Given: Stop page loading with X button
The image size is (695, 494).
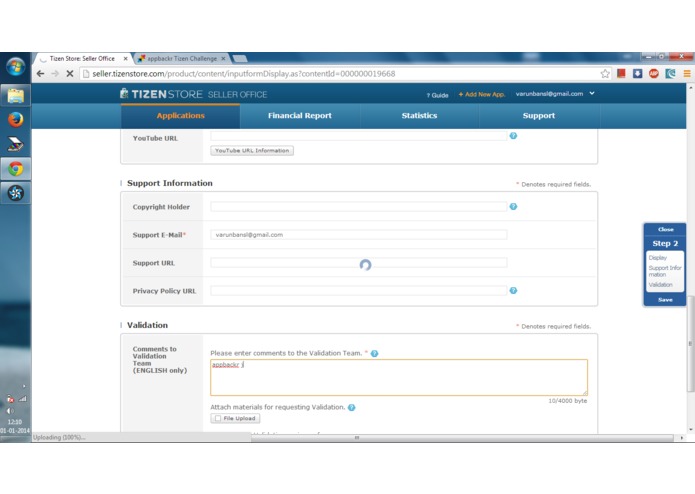Looking at the screenshot, I should (x=70, y=74).
